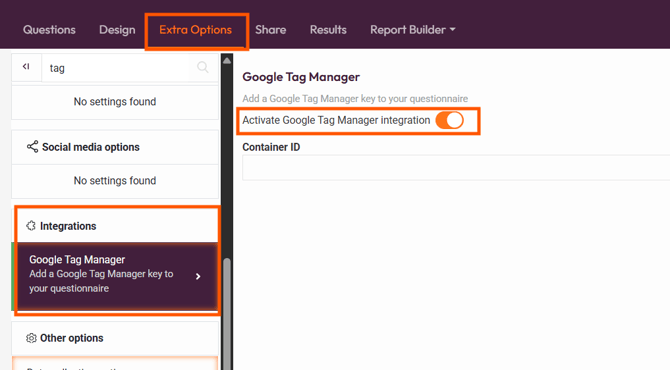Click the Integrations puzzle icon

[31, 226]
